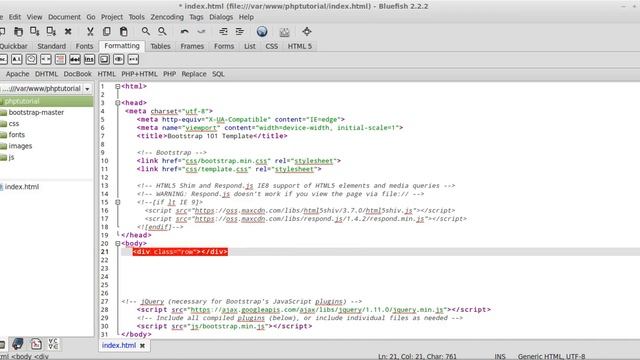640x360 pixels.
Task: Switch to the CSS toolbar tab
Action: pyautogui.click(x=271, y=46)
